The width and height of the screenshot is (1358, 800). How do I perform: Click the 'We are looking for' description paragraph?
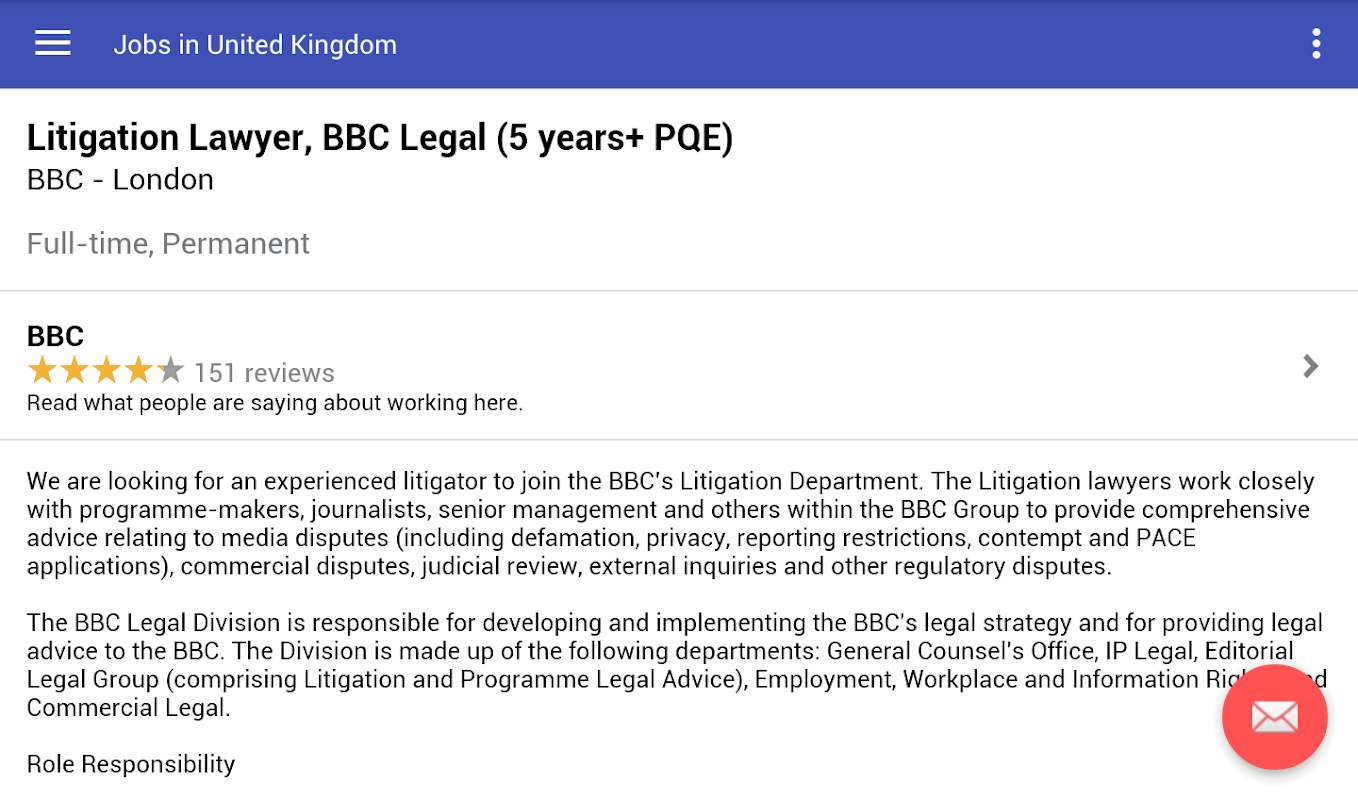[x=670, y=523]
